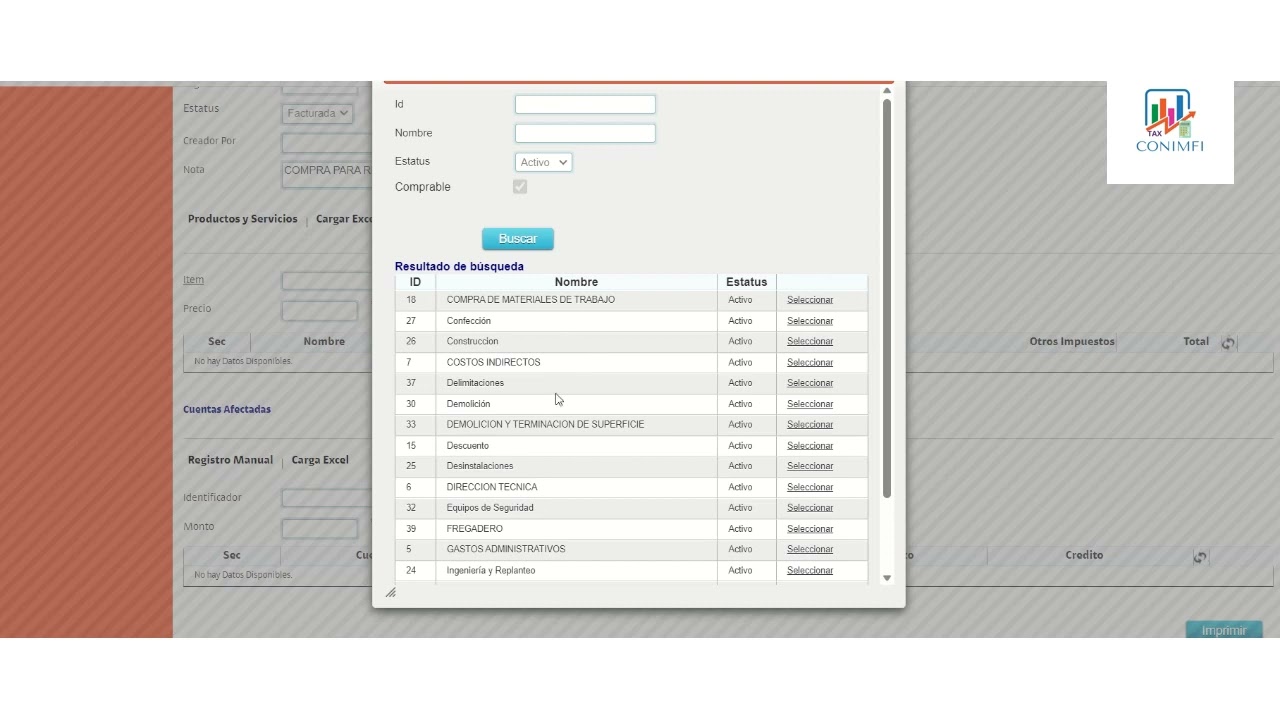Focus the Identificador input field

click(x=327, y=498)
